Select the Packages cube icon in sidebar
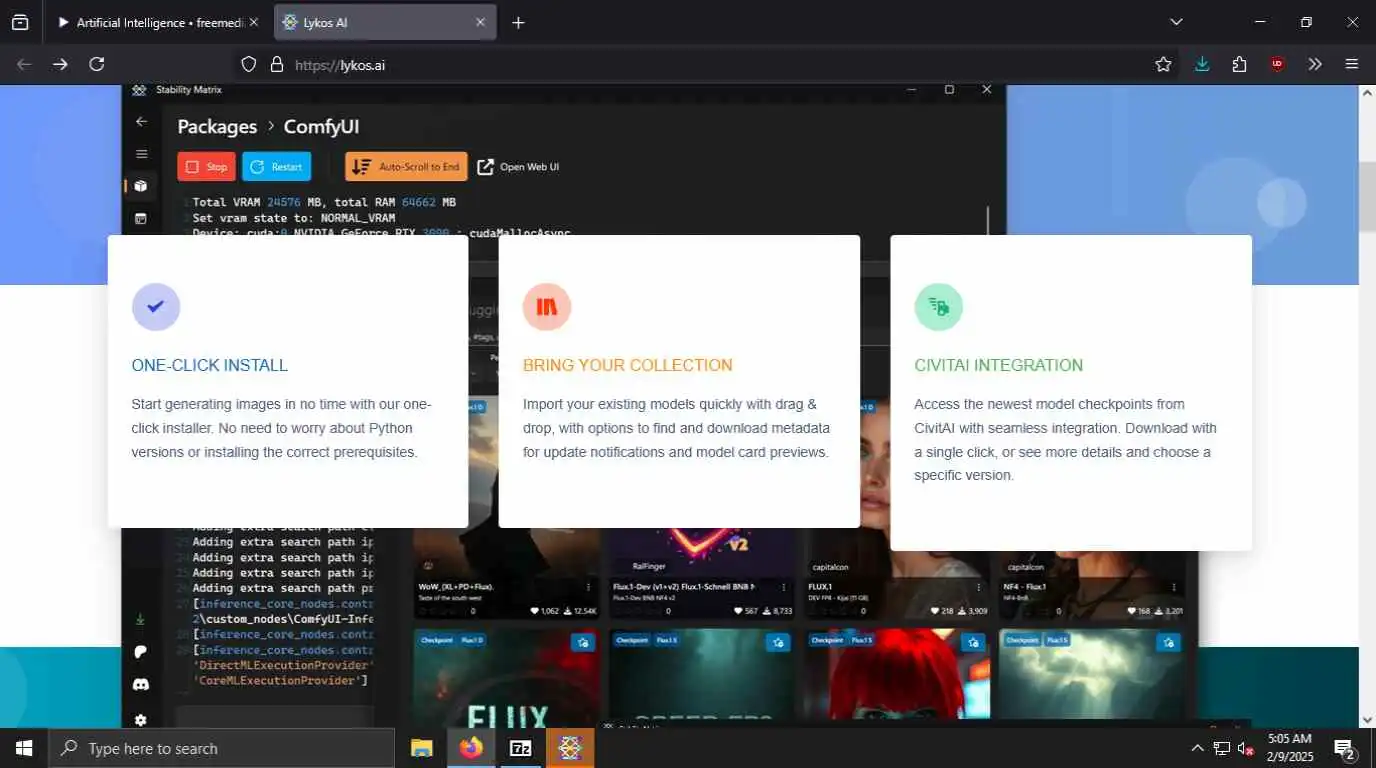This screenshot has width=1376, height=768. click(141, 186)
